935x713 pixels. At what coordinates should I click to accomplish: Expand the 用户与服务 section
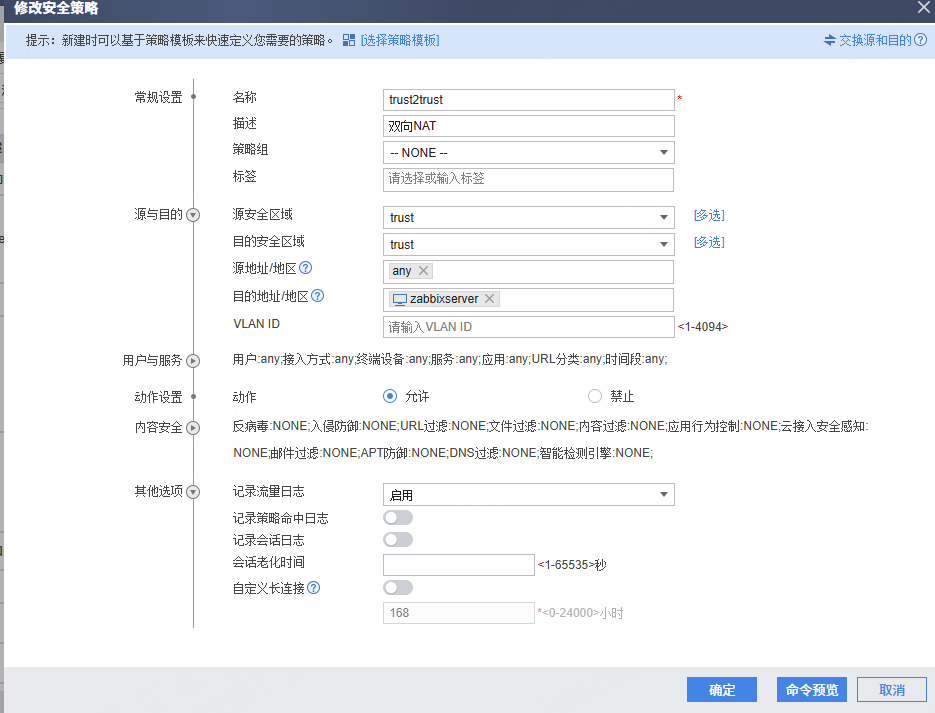click(x=194, y=361)
